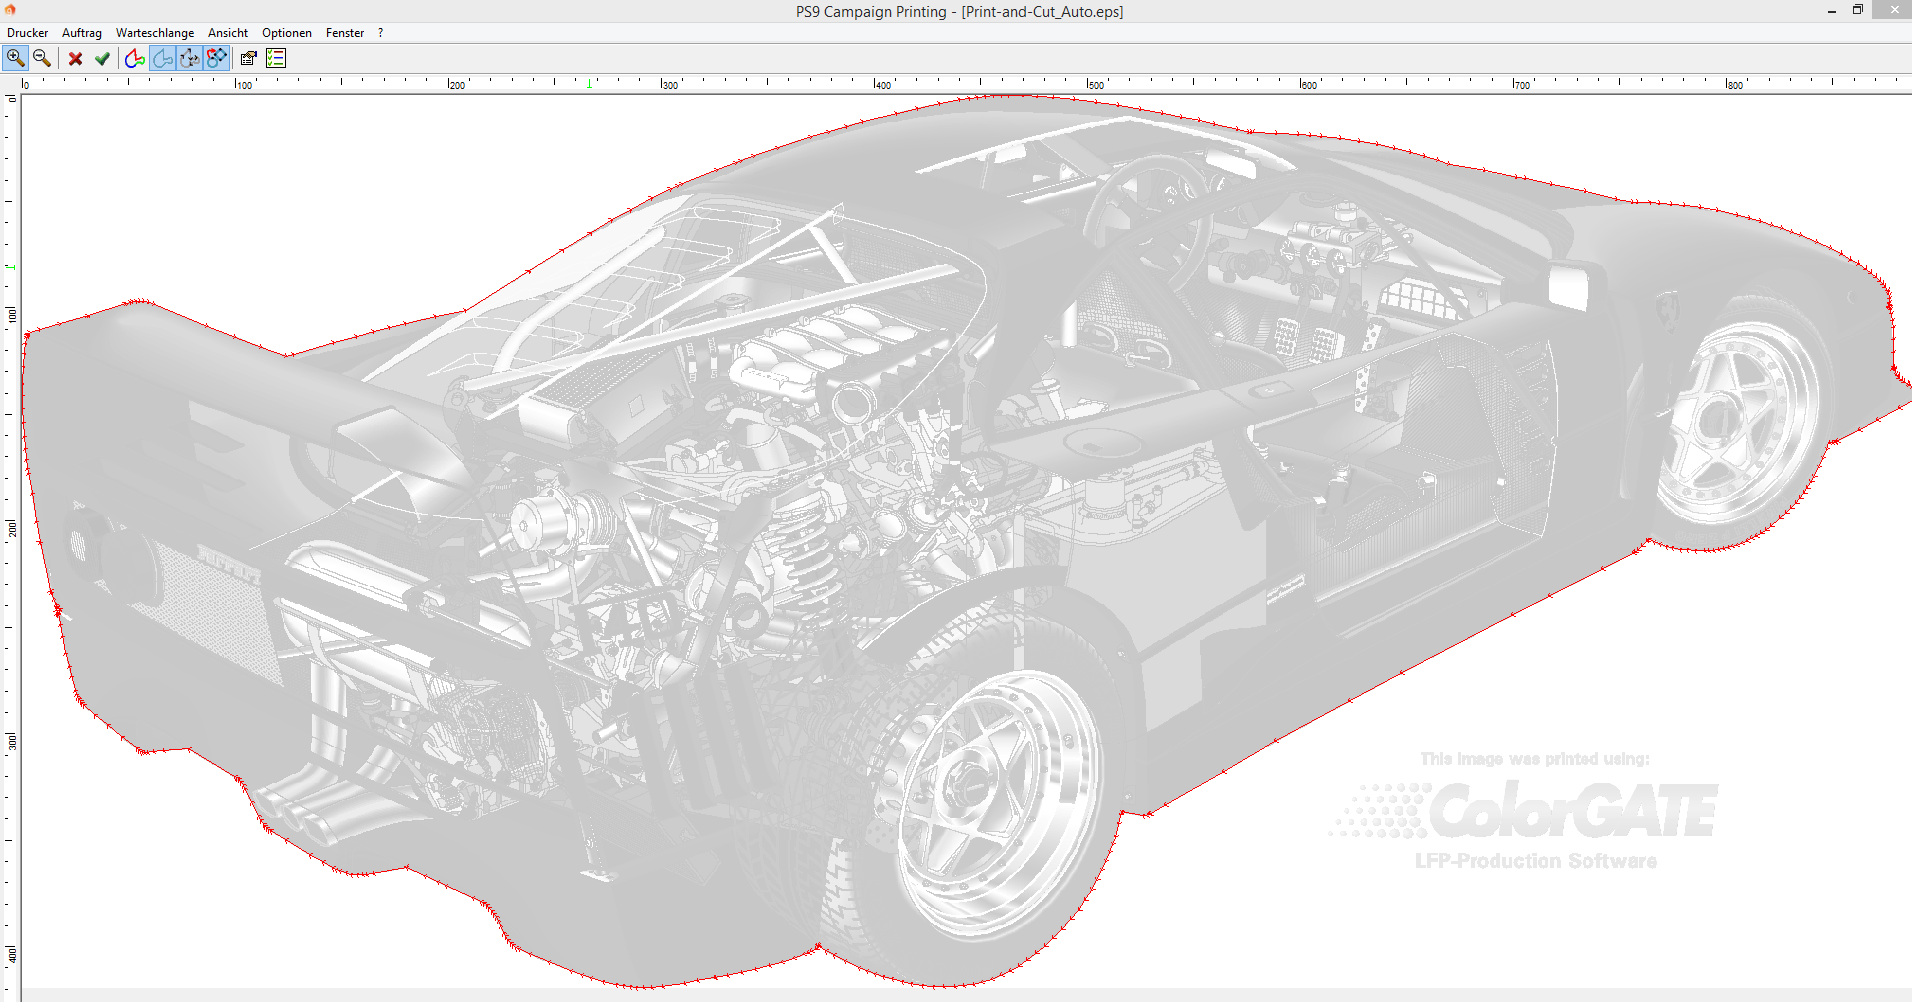This screenshot has width=1912, height=1002.
Task: Open the Drucker menu
Action: pyautogui.click(x=27, y=33)
